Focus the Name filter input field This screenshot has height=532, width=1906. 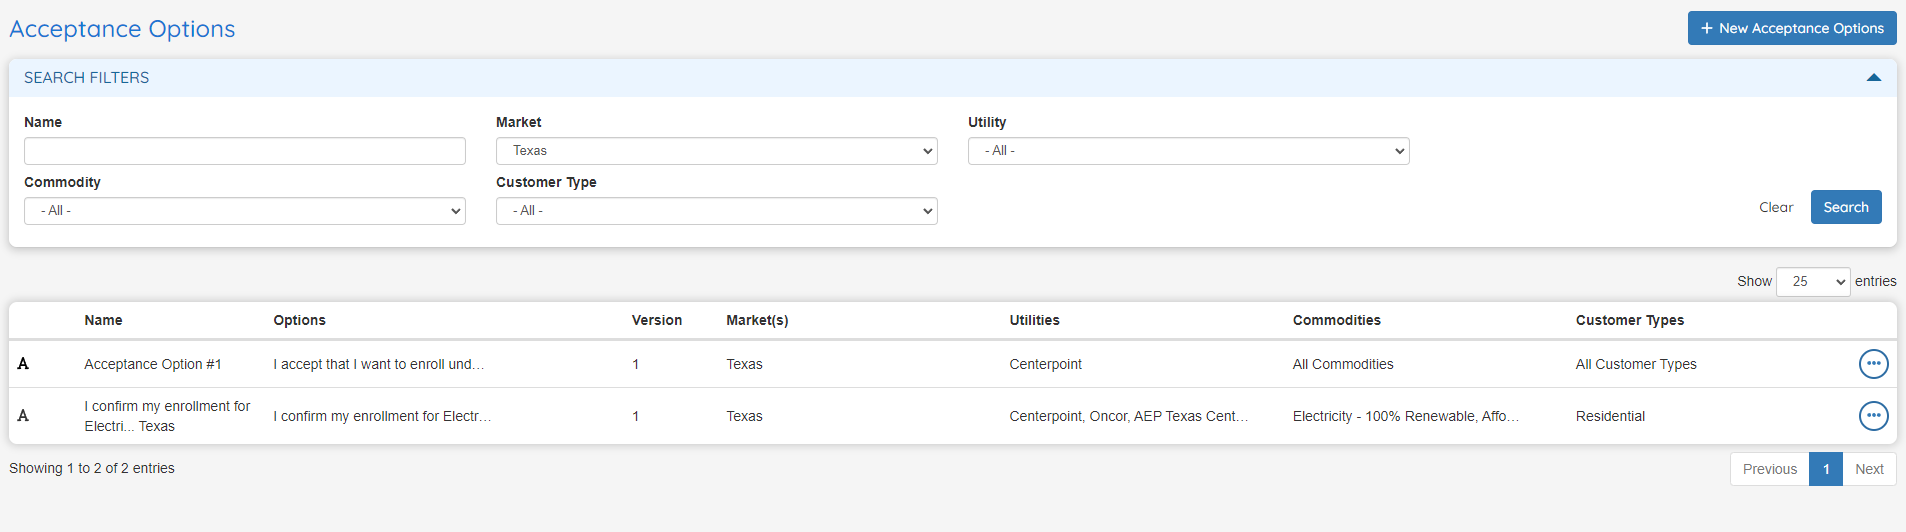(245, 151)
